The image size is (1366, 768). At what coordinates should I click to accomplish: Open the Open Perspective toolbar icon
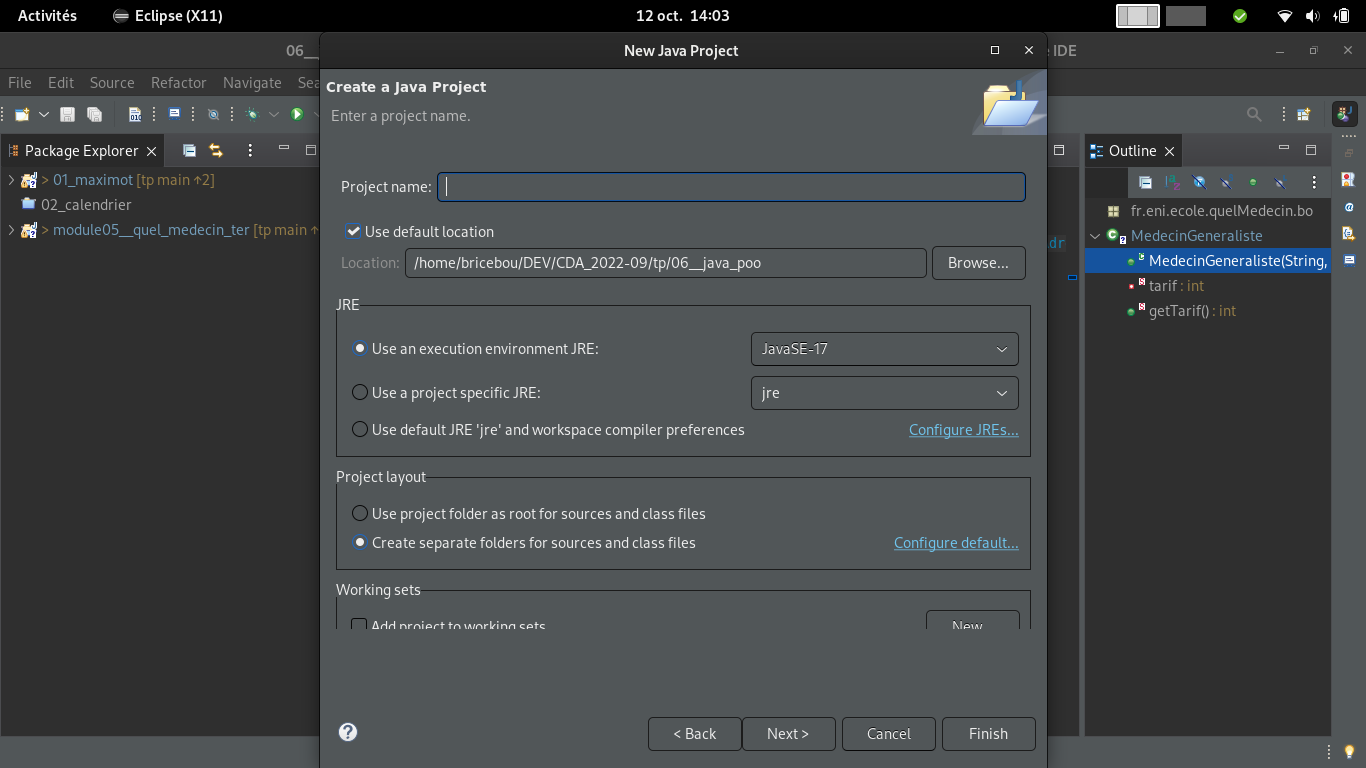(x=1304, y=114)
